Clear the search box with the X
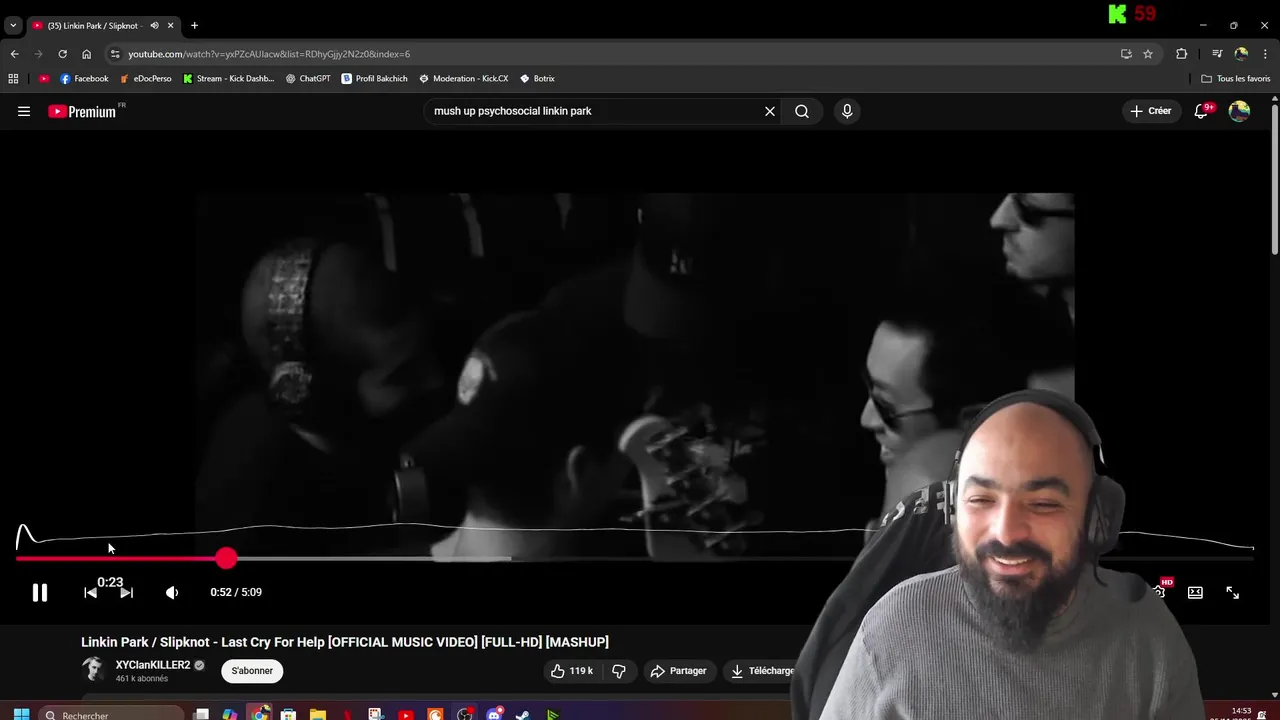This screenshot has height=720, width=1280. pyautogui.click(x=770, y=111)
